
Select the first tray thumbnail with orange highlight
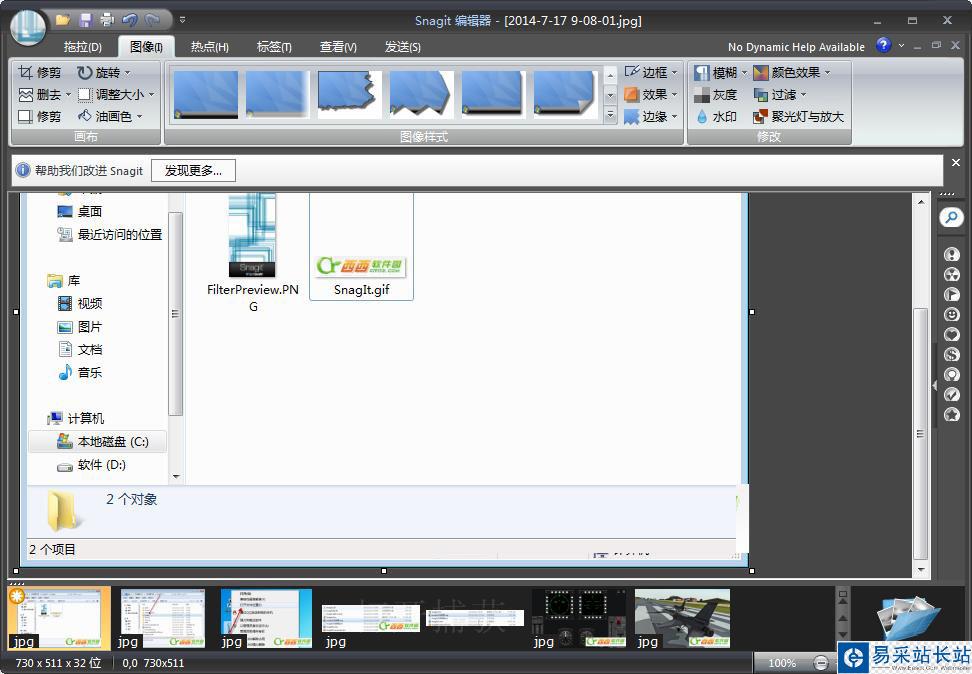pyautogui.click(x=59, y=618)
